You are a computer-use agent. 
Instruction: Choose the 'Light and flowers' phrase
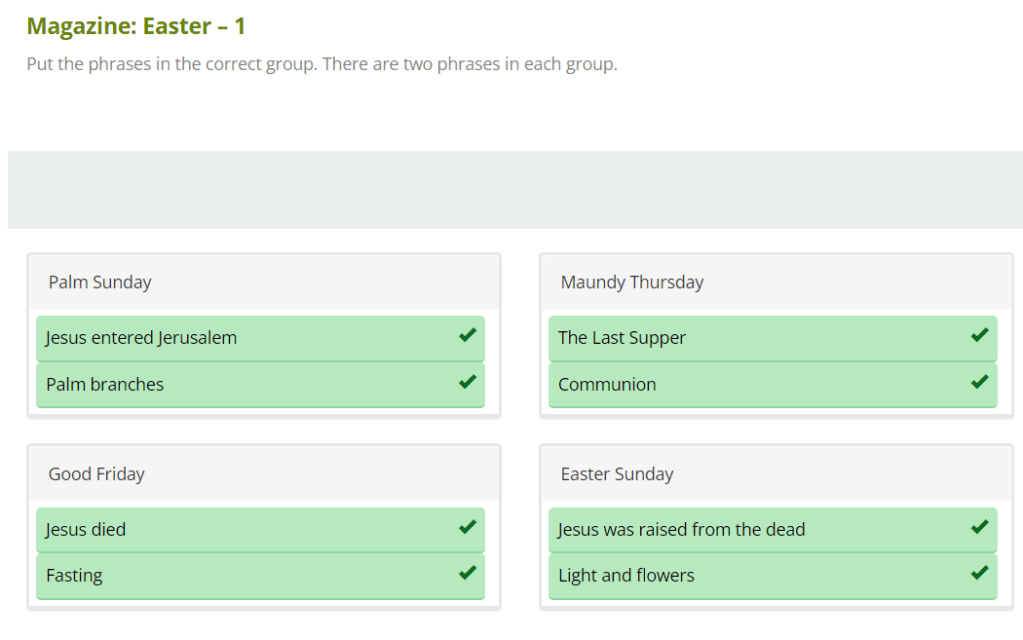click(x=626, y=576)
